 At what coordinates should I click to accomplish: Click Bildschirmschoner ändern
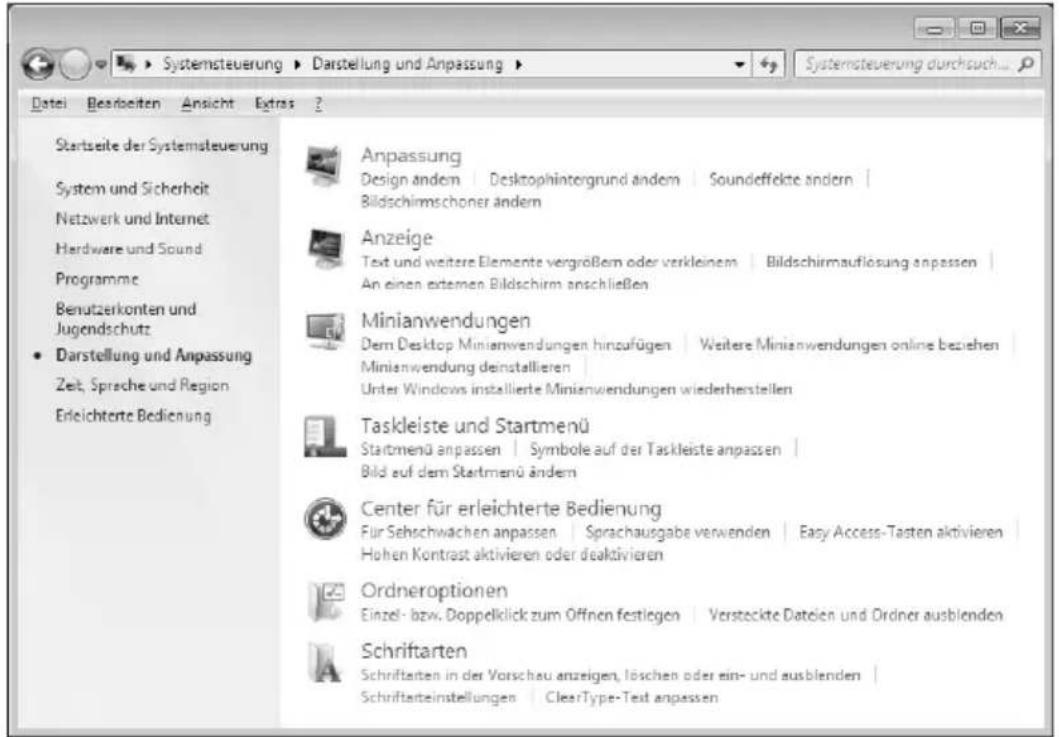click(x=450, y=202)
